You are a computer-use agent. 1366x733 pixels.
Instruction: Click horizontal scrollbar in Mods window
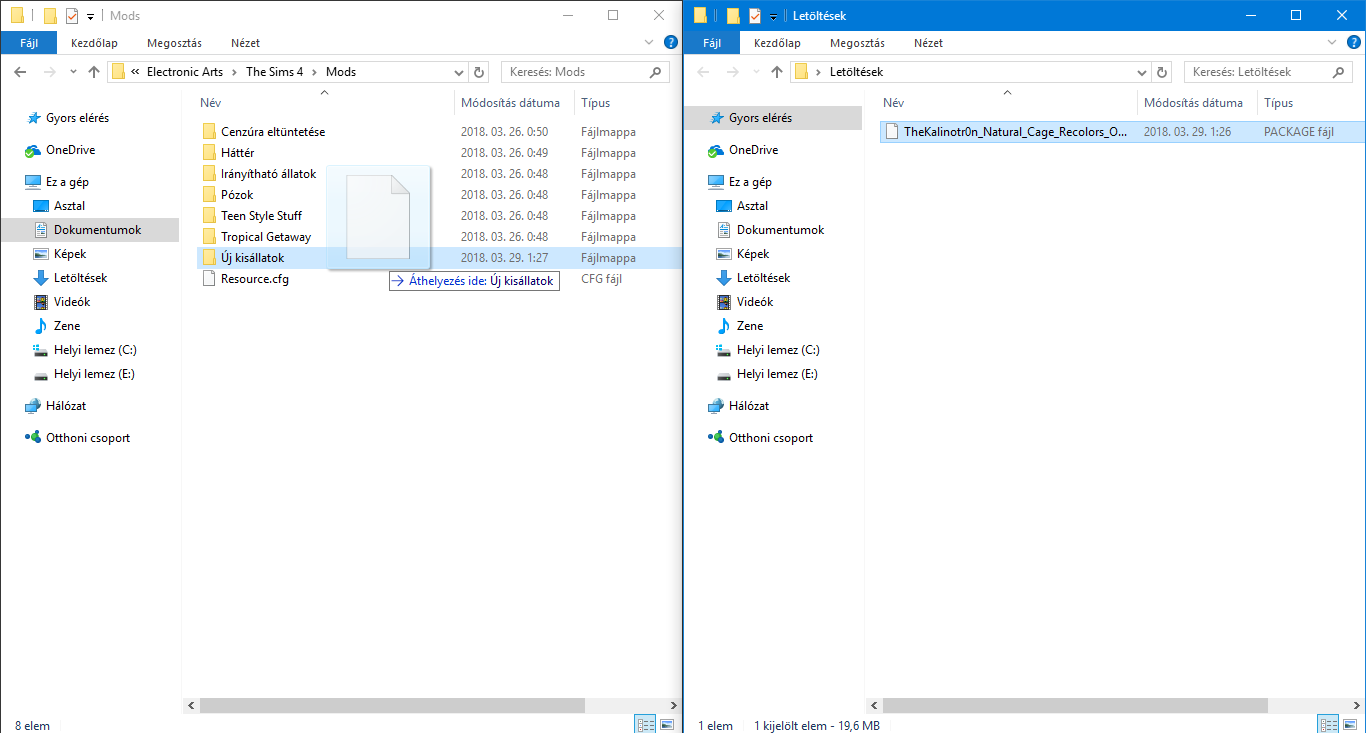click(x=392, y=705)
